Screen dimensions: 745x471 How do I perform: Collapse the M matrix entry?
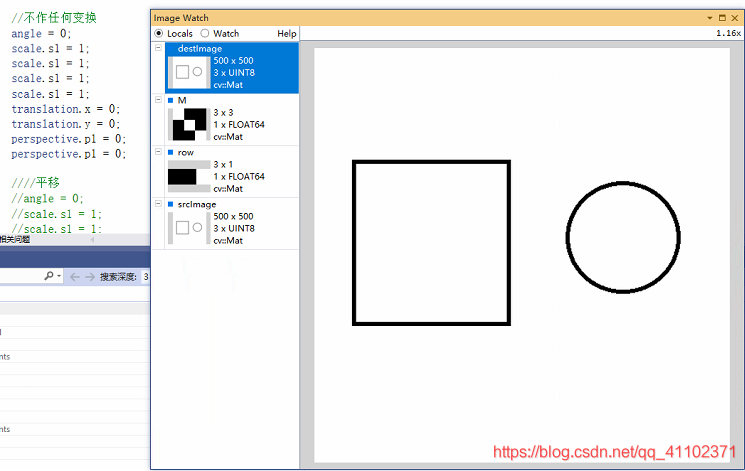(x=158, y=100)
